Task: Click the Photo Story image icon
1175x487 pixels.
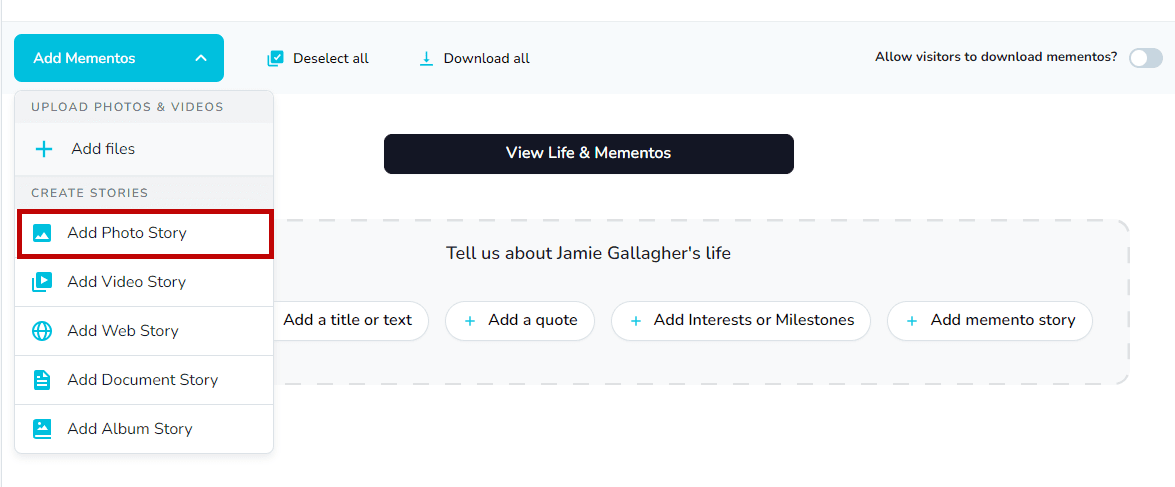Action: [42, 233]
